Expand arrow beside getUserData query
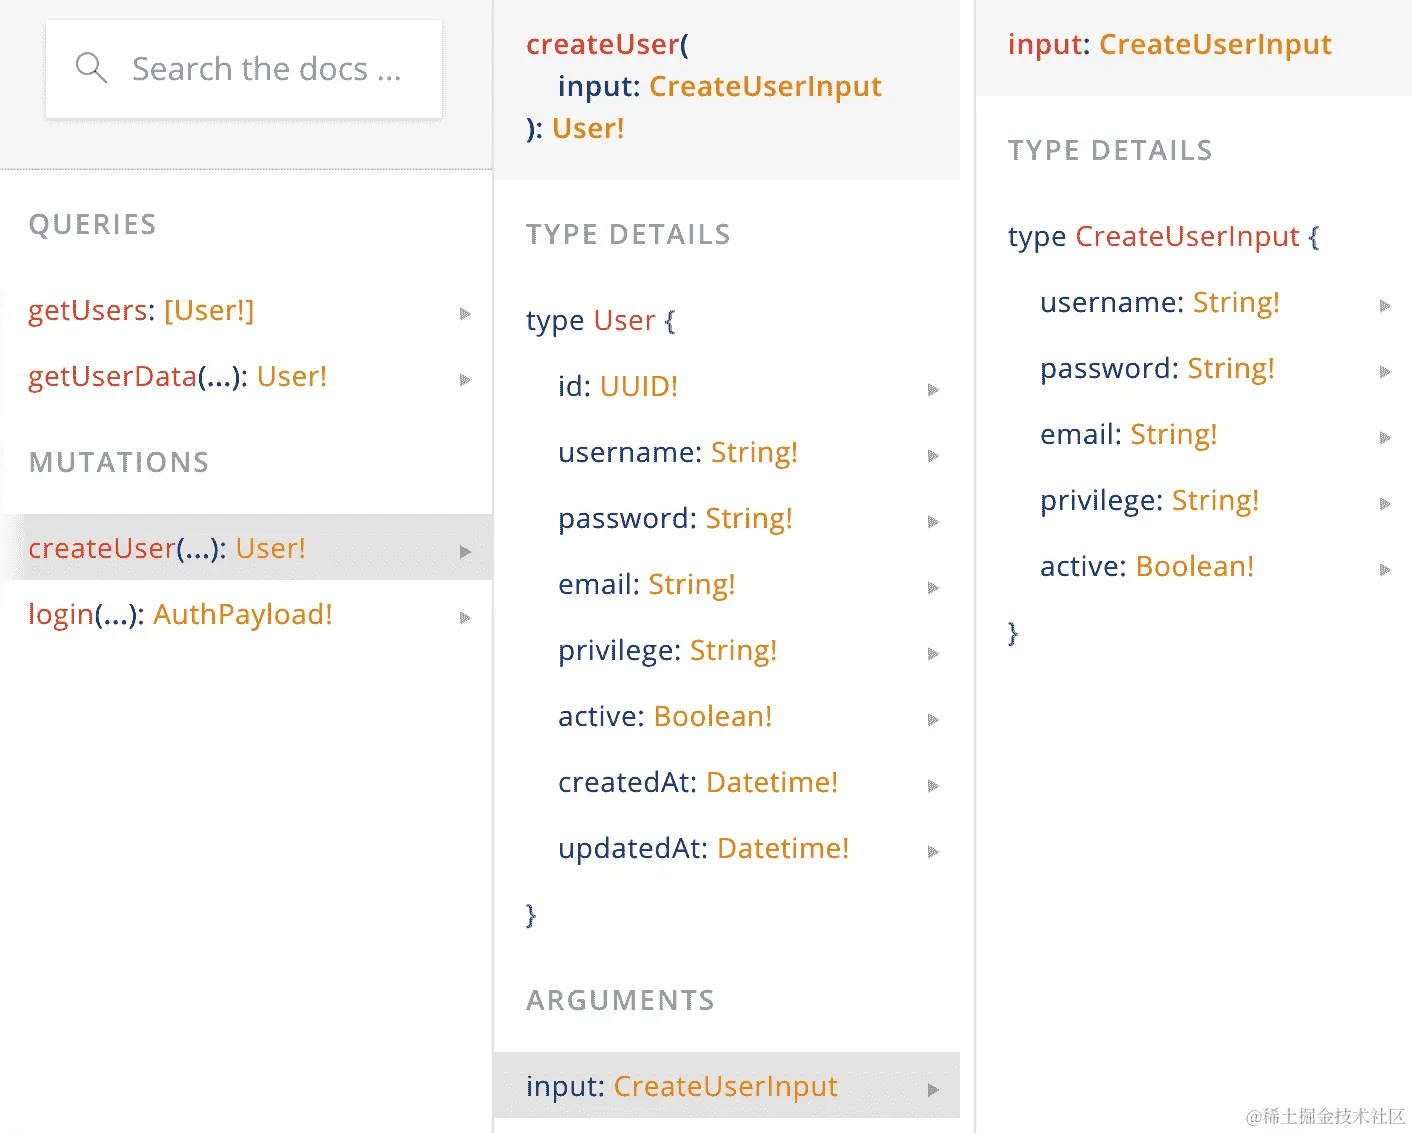 point(465,380)
